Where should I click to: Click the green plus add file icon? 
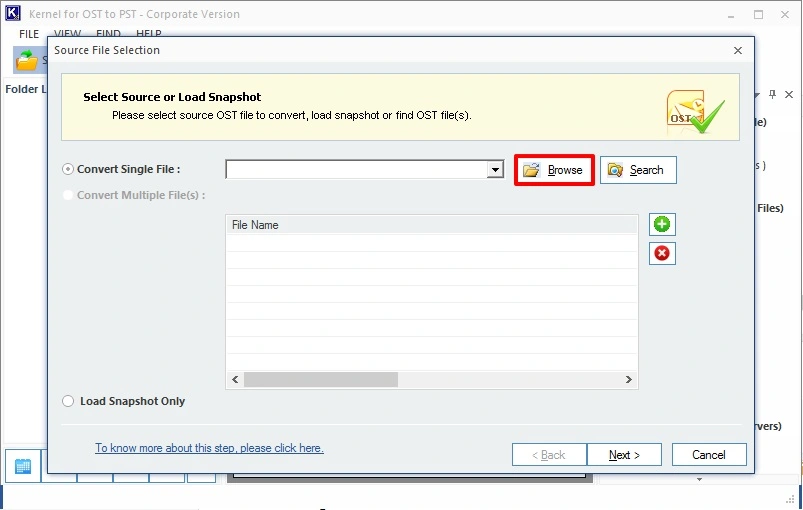coord(662,224)
